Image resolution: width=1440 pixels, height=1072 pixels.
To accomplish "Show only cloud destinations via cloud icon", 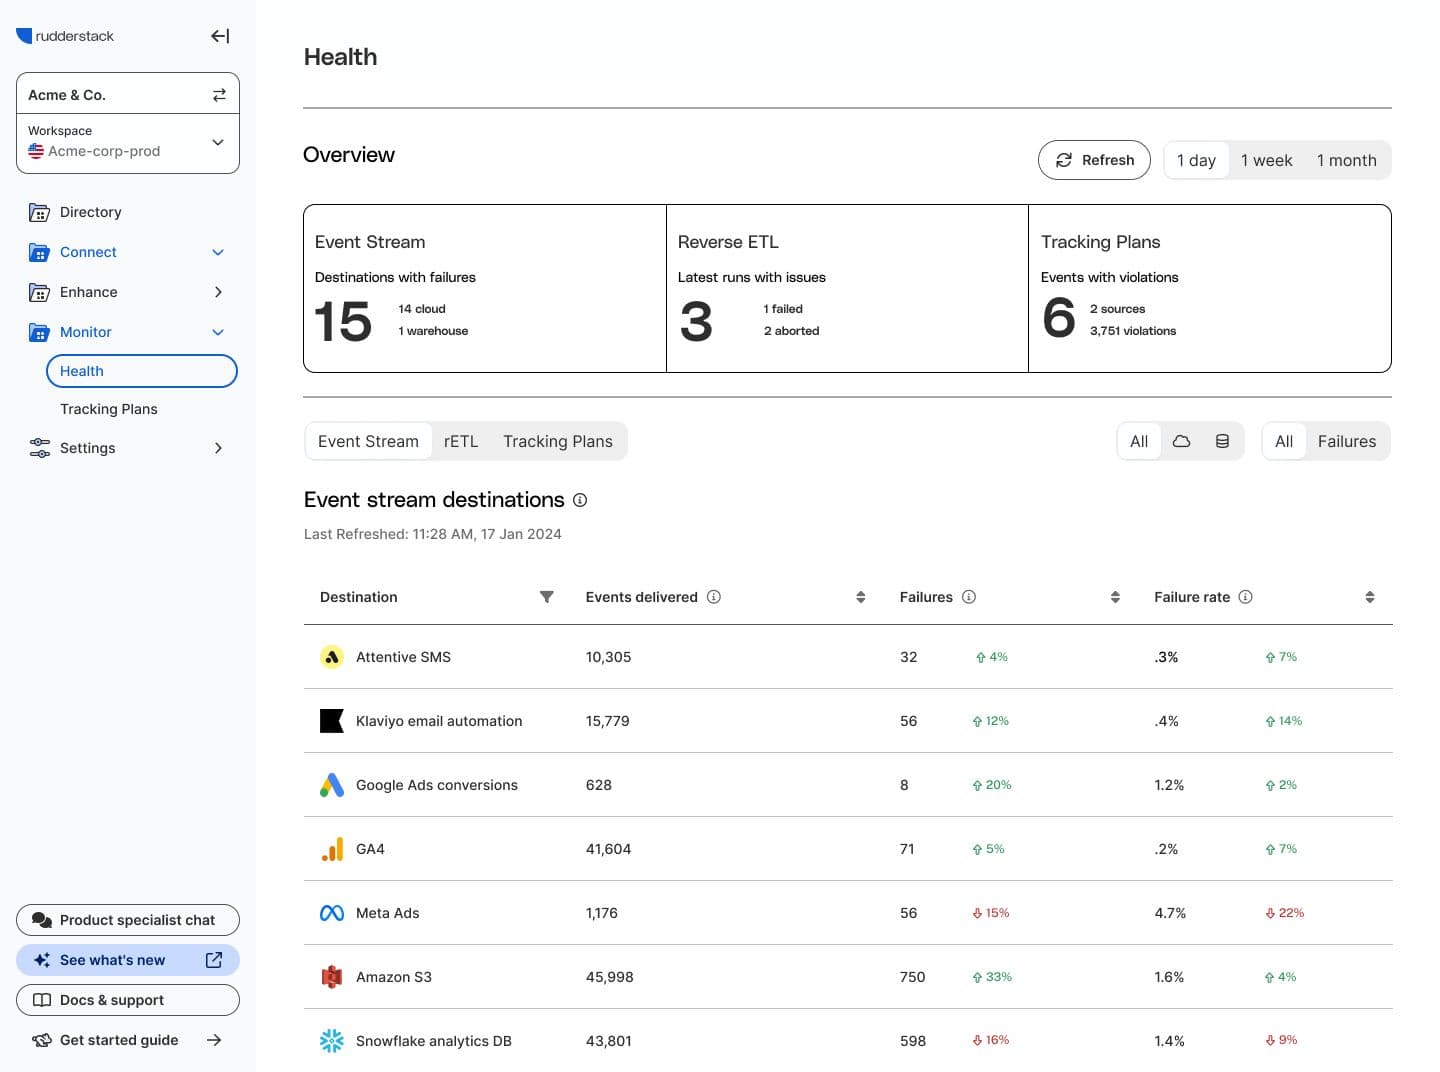I will coord(1181,441).
